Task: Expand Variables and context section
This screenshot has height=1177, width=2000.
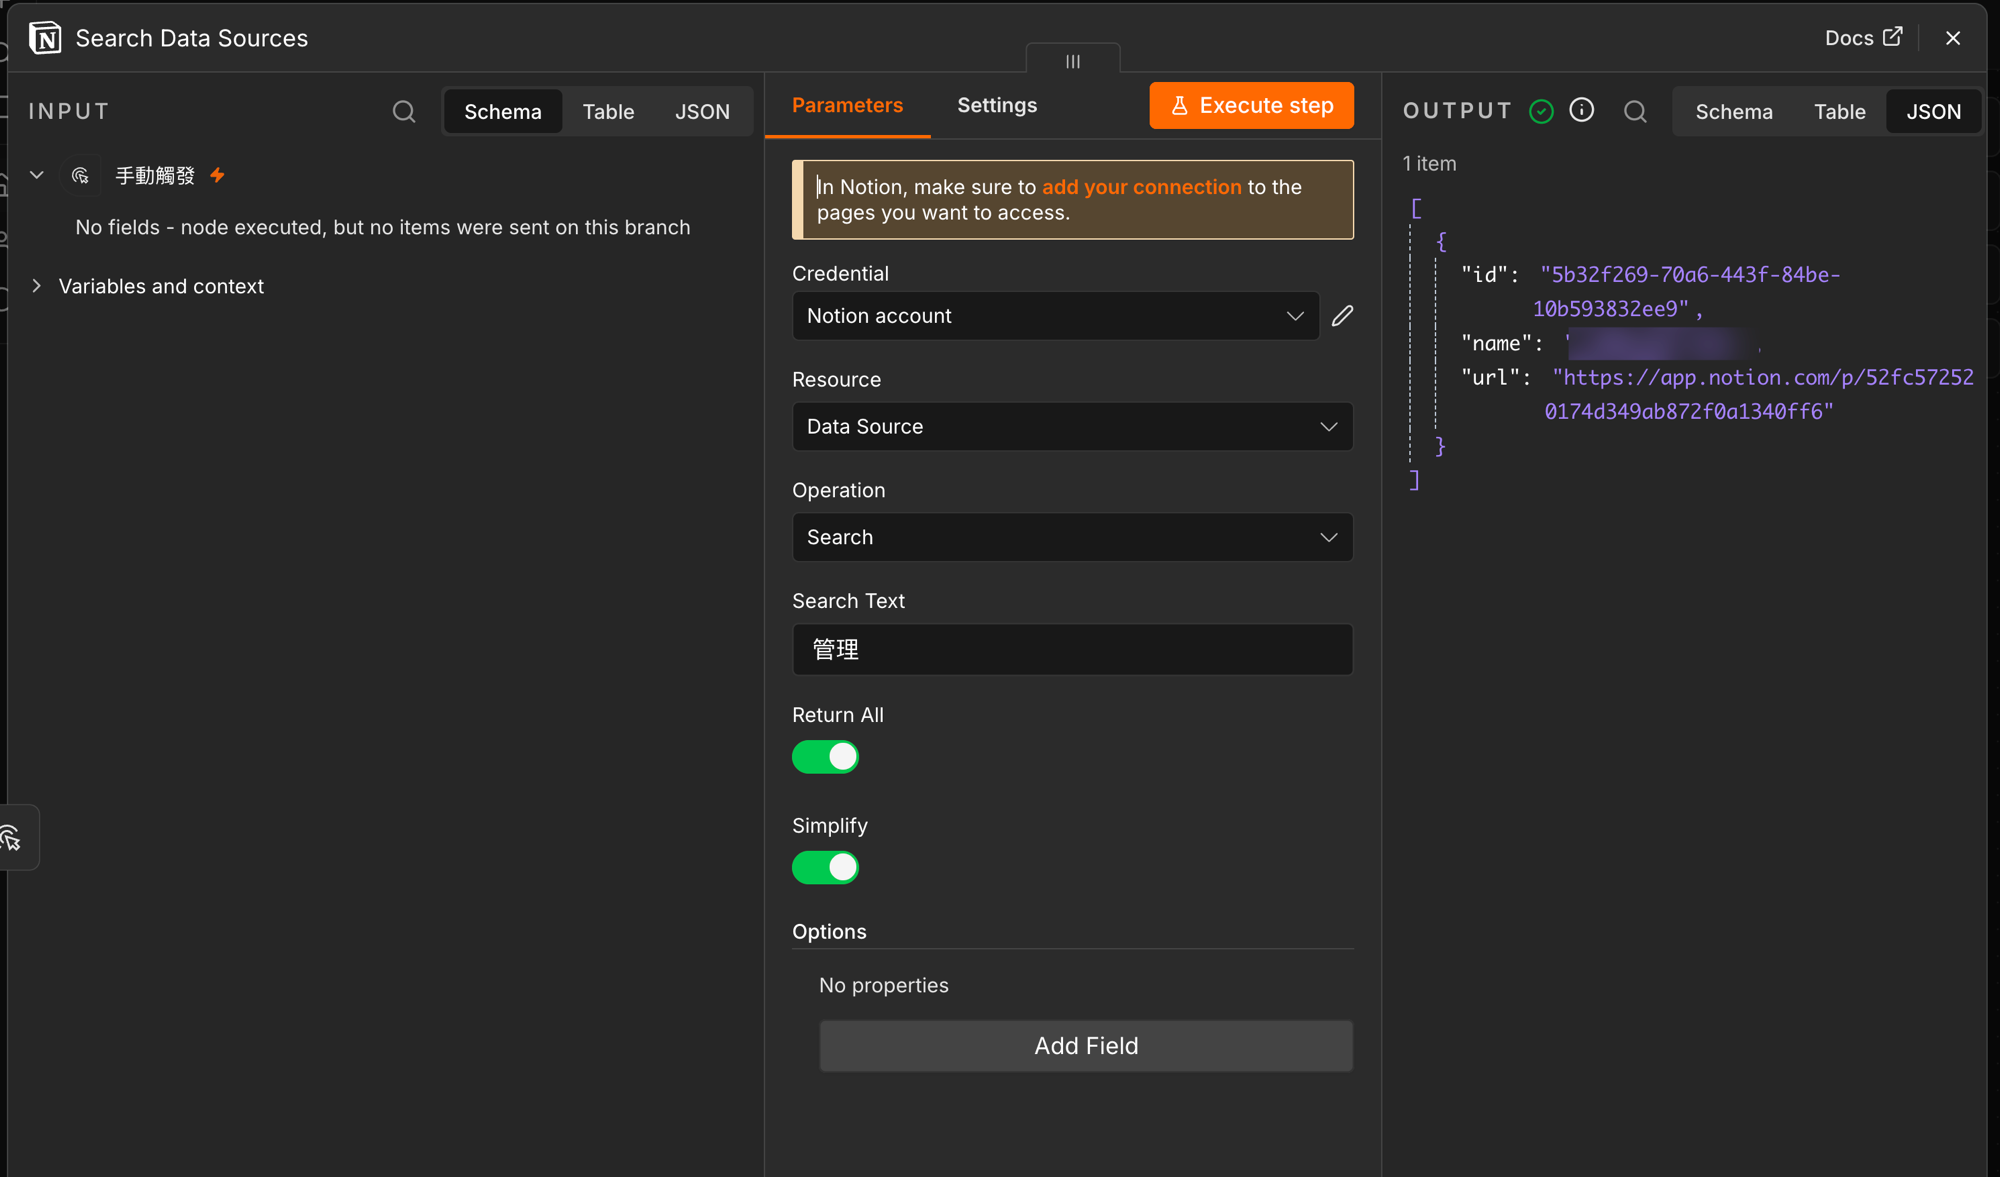Action: point(37,286)
